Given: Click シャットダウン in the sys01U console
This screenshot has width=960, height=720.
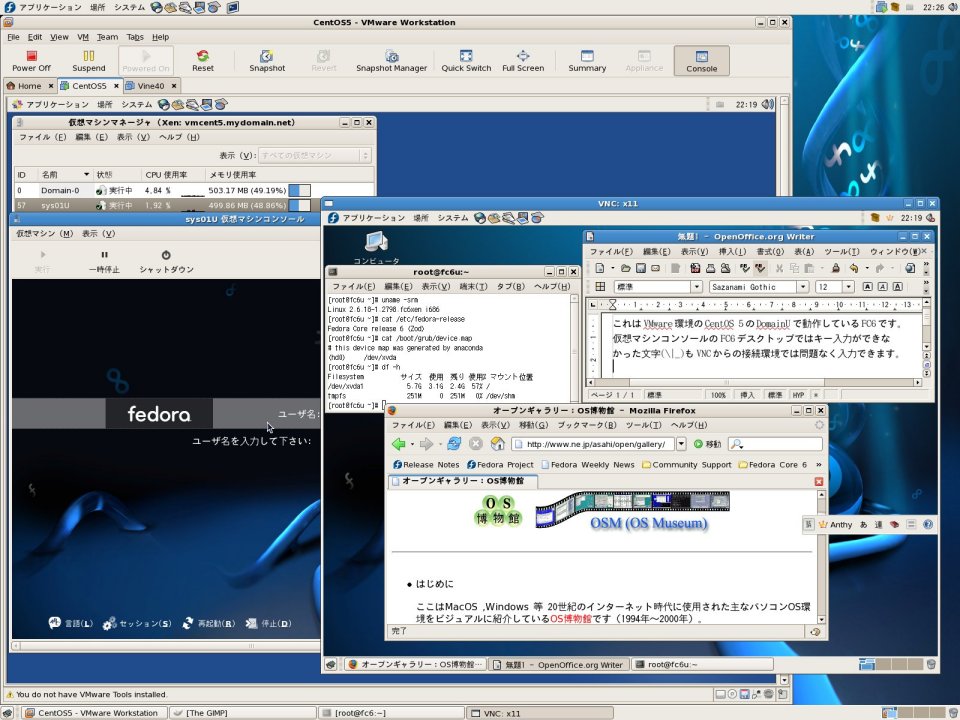Looking at the screenshot, I should pyautogui.click(x=166, y=261).
